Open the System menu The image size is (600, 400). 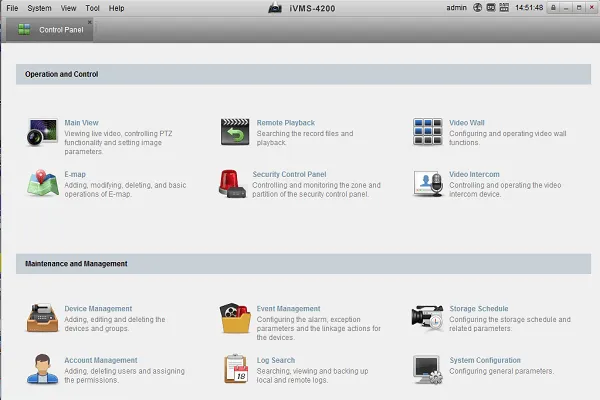39,8
